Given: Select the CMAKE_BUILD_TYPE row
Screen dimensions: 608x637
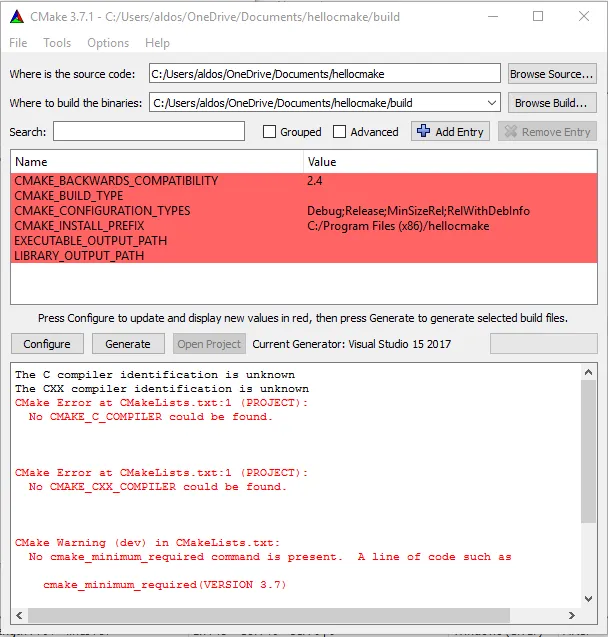Looking at the screenshot, I should [x=304, y=196].
